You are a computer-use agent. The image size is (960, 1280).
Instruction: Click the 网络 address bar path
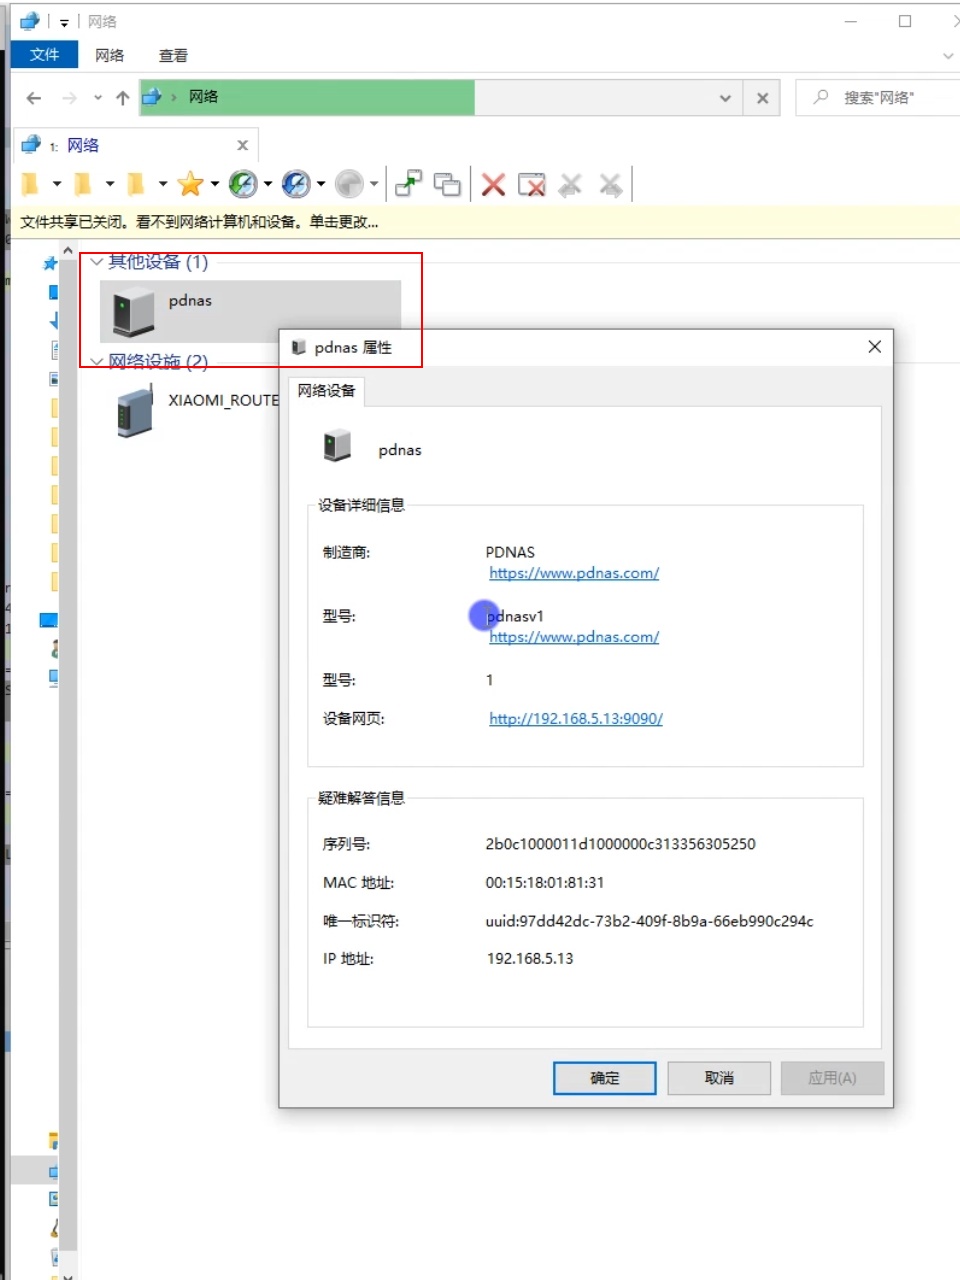tap(203, 97)
